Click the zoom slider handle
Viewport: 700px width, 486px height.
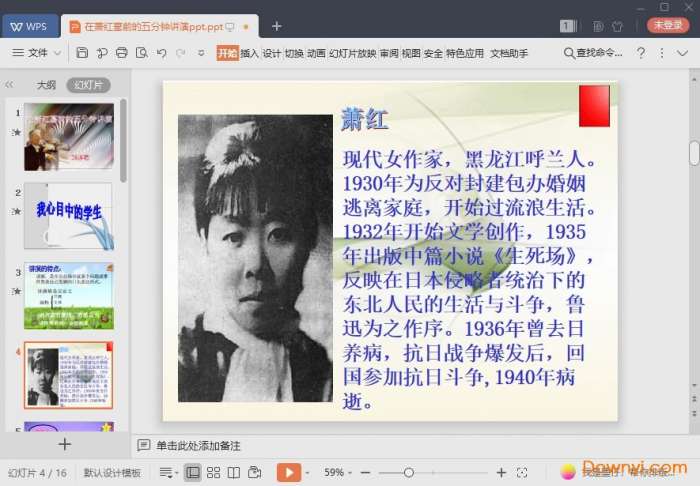click(409, 472)
